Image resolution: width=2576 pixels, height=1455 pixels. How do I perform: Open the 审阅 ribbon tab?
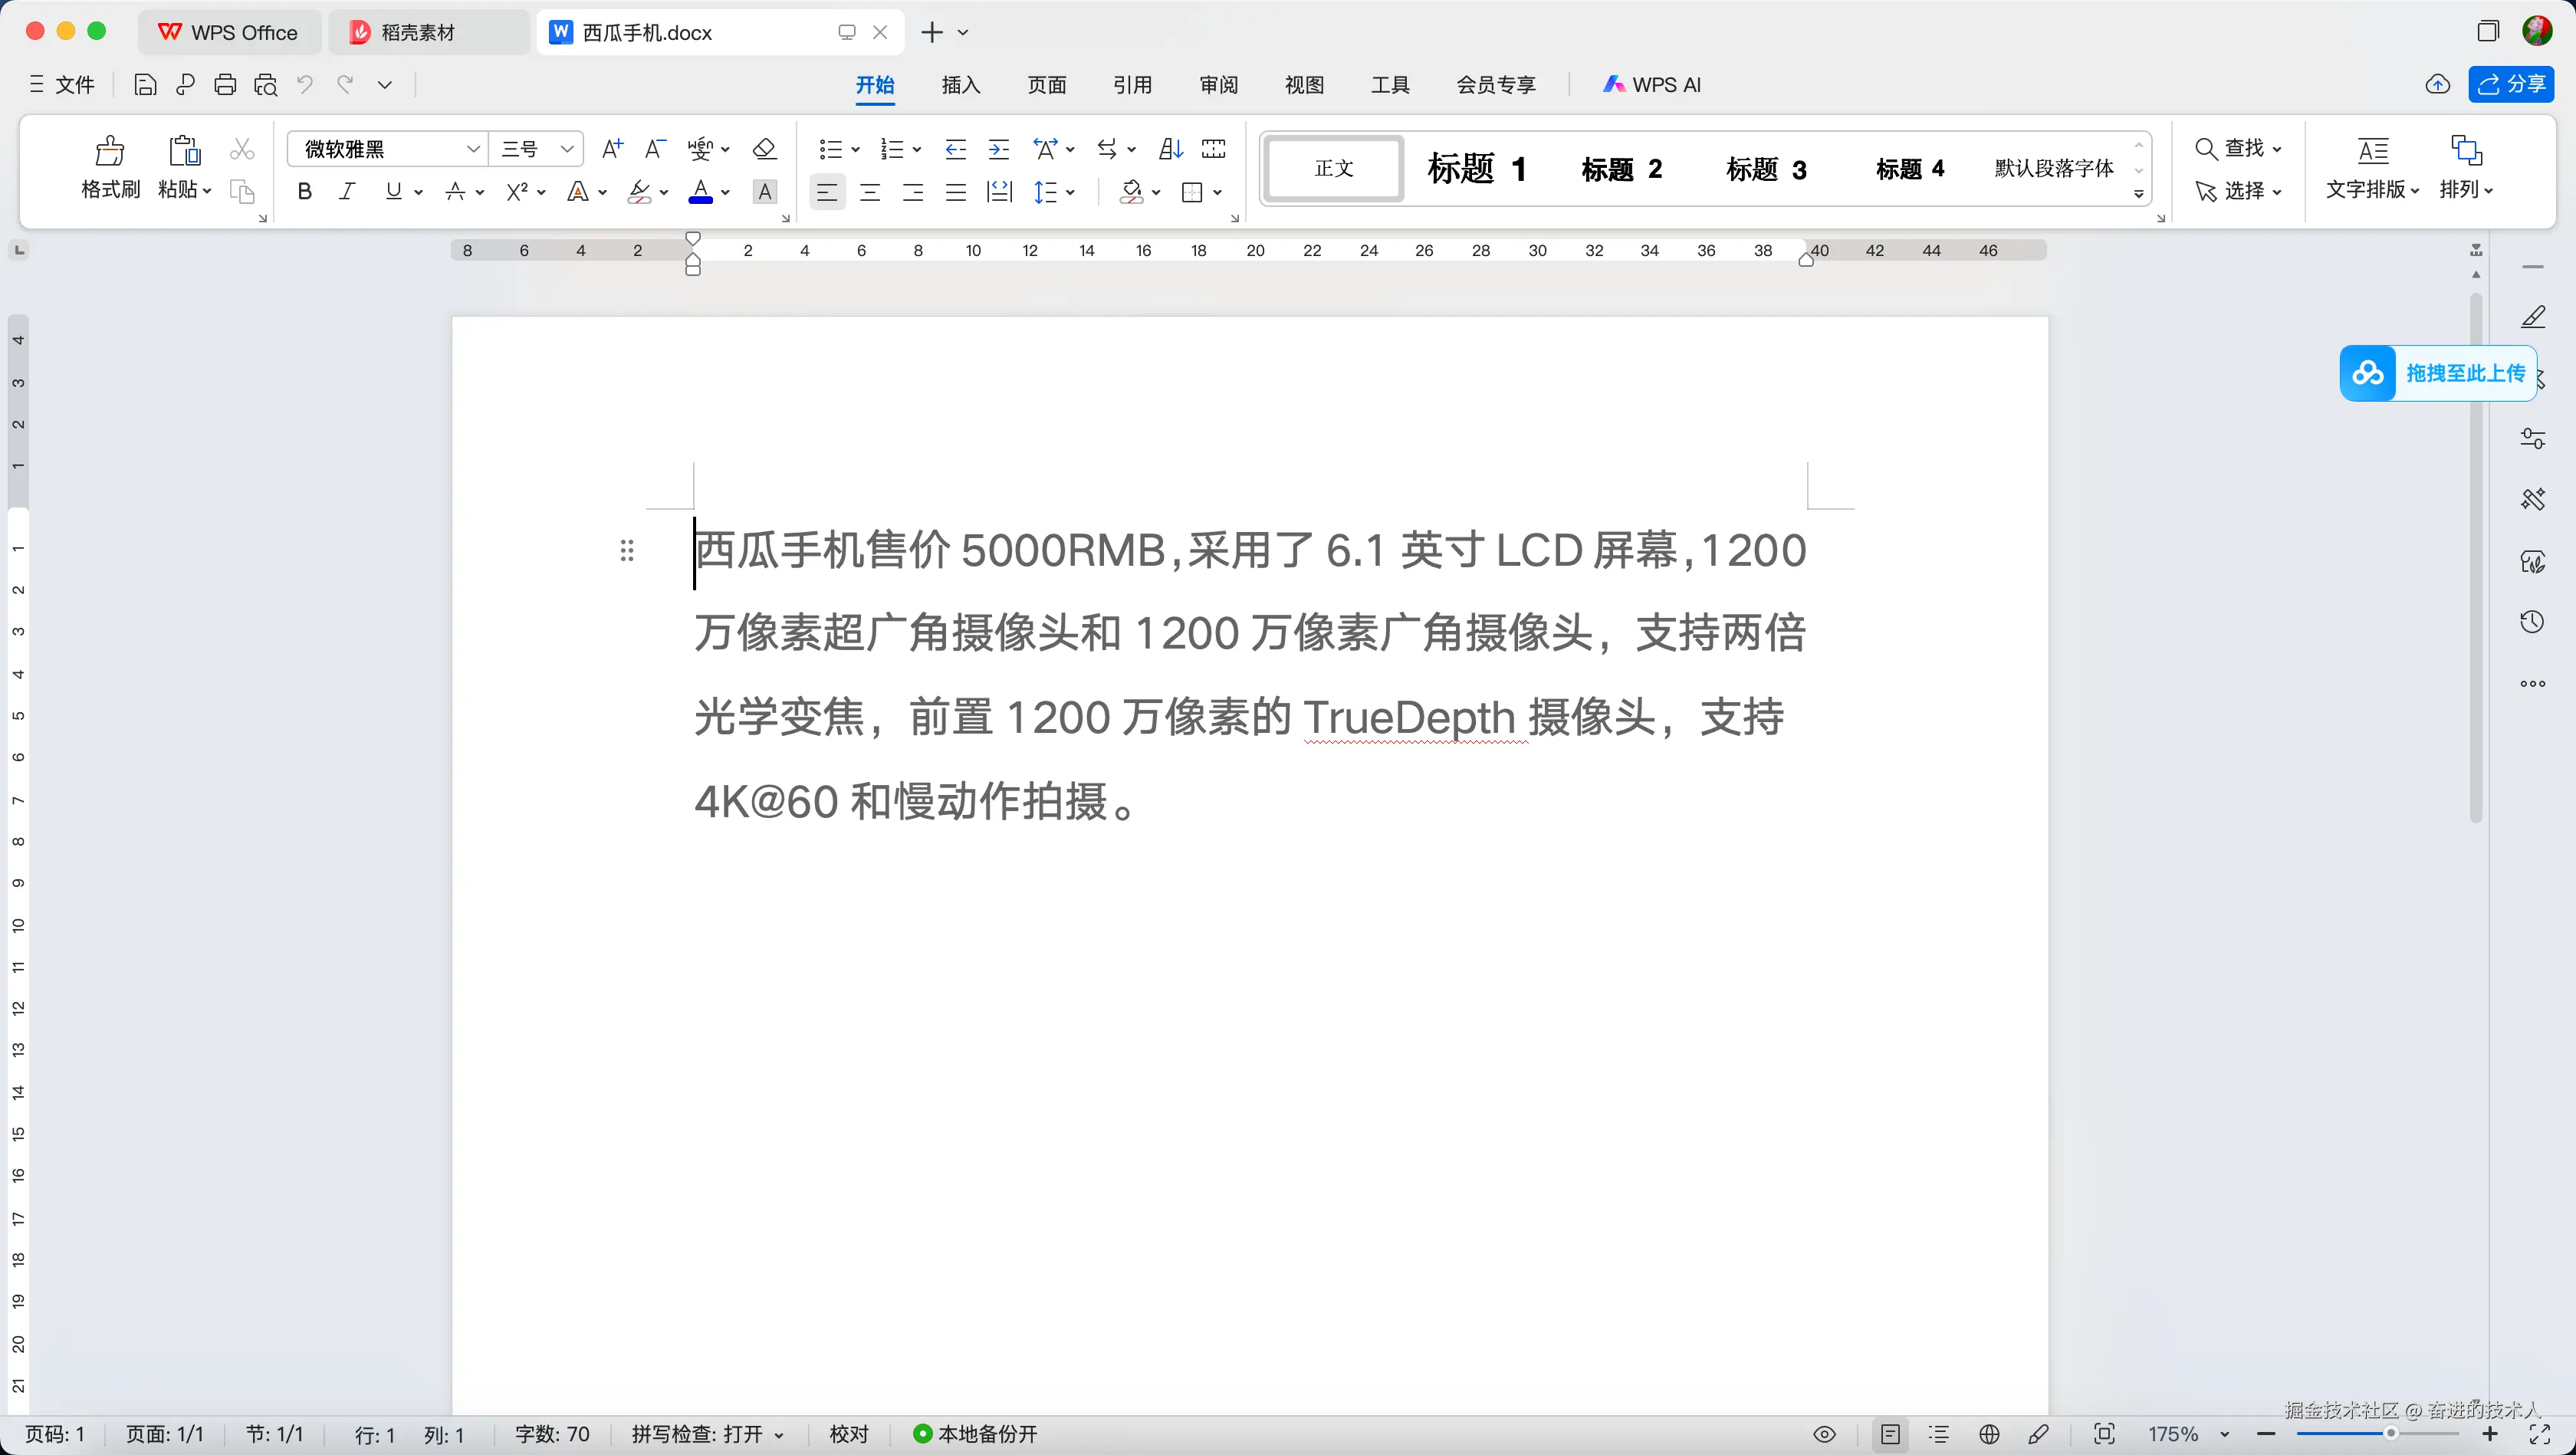tap(1218, 85)
